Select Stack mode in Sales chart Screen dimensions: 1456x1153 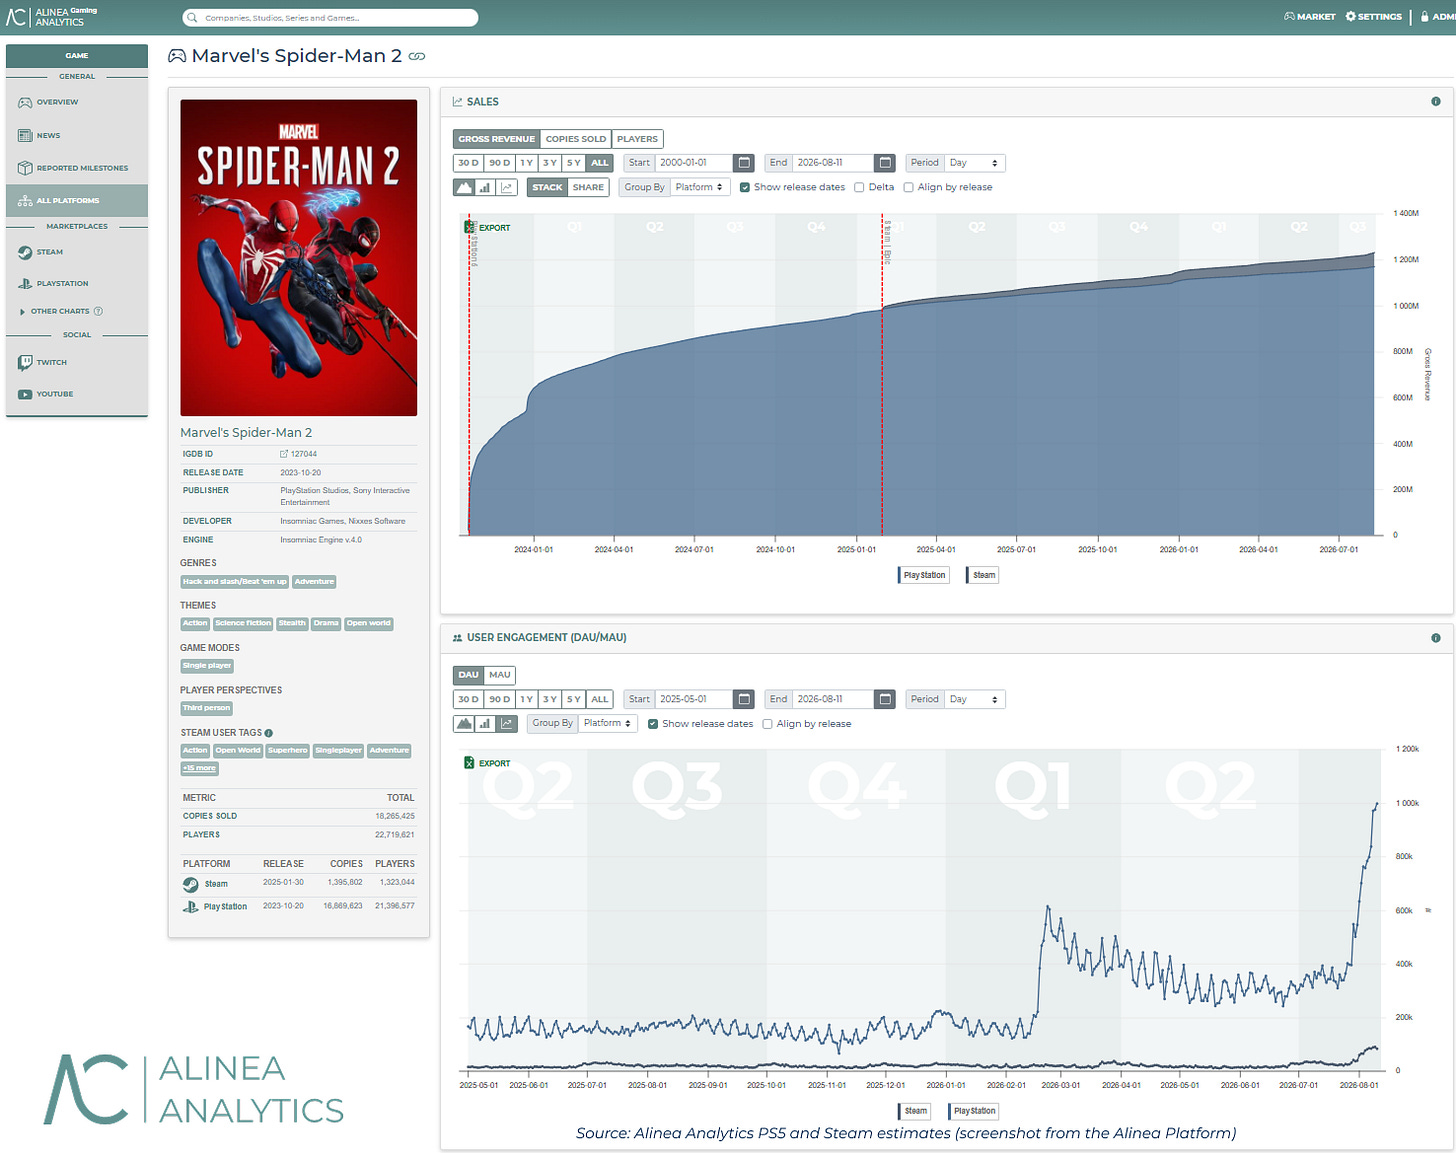[x=547, y=187]
